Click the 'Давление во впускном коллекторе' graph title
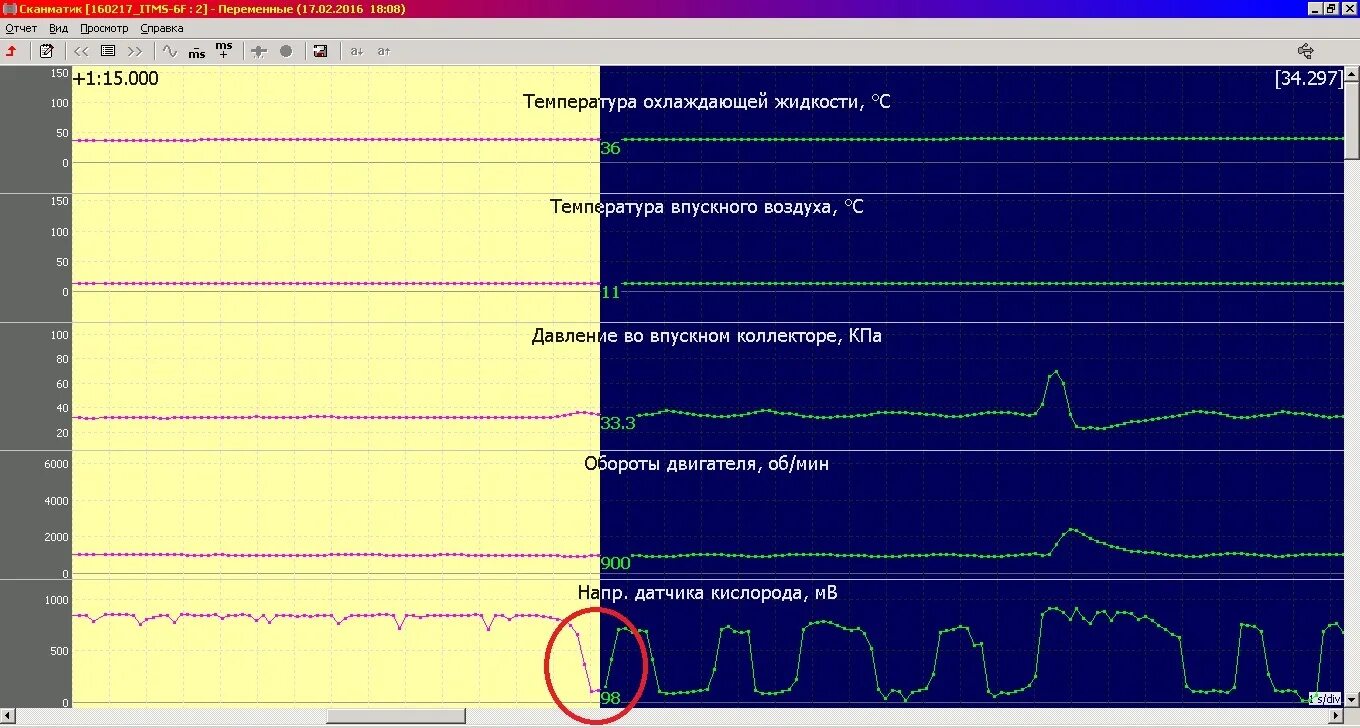The height and width of the screenshot is (728, 1360). pyautogui.click(x=706, y=336)
